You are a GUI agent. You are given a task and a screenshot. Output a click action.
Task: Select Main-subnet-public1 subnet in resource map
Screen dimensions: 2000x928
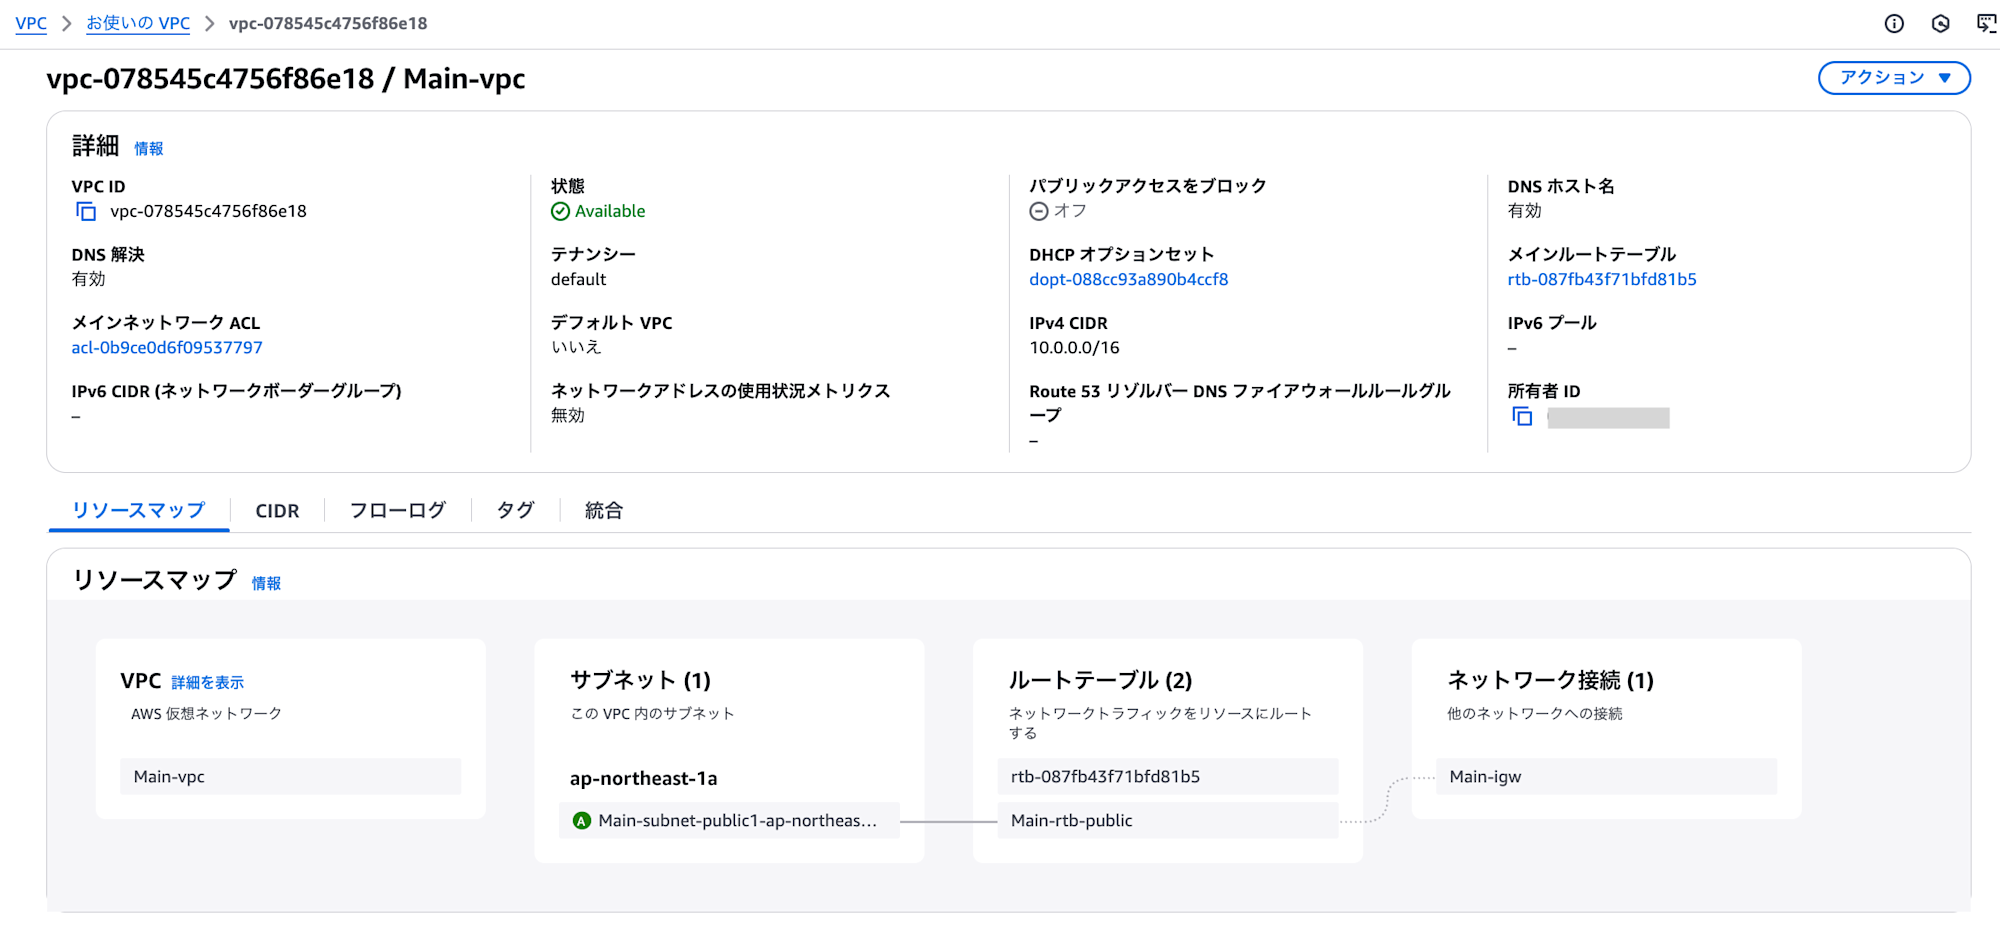[729, 821]
